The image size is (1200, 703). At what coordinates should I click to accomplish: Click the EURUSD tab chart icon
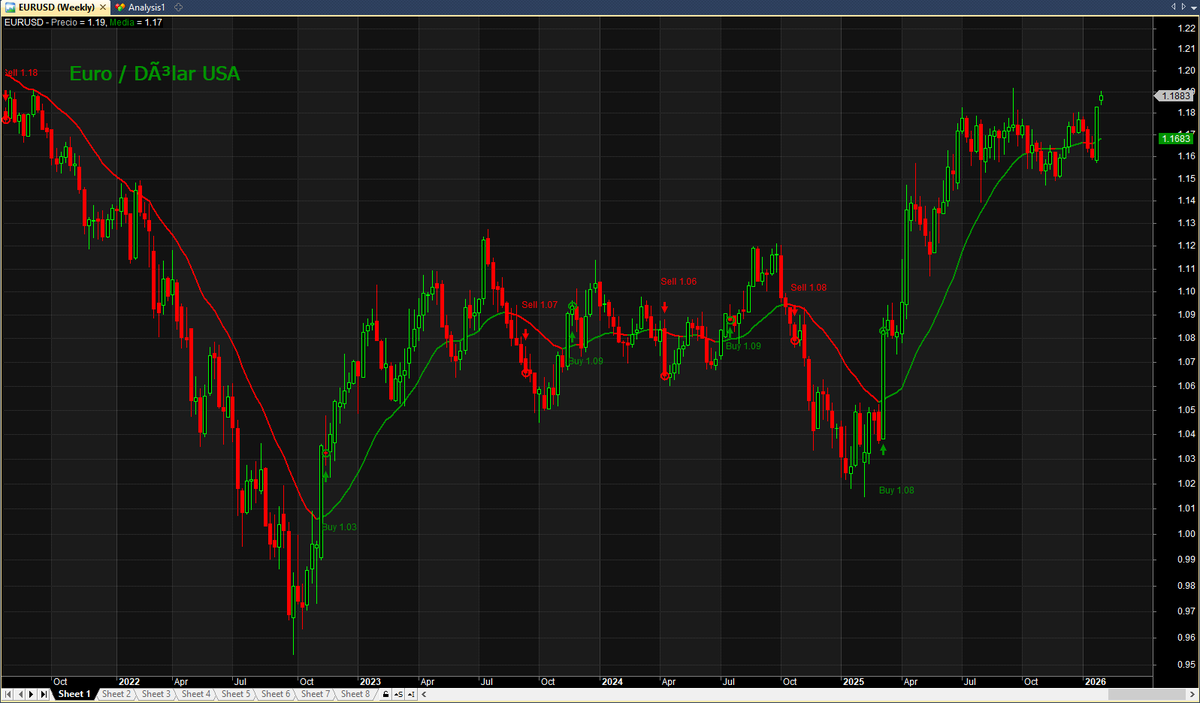click(10, 7)
